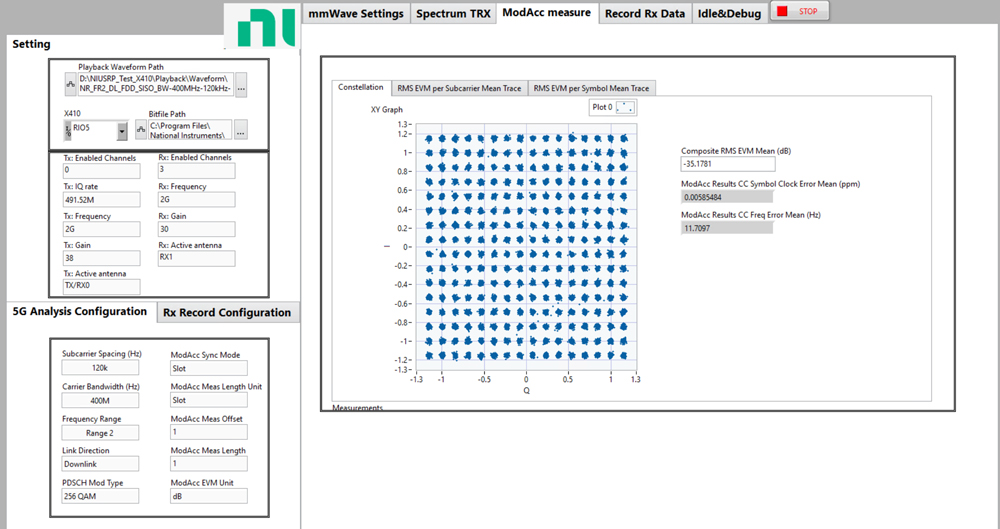Screen dimensions: 1000x529
Task: Click the Playback Waveform Path browse button
Action: 241,84
